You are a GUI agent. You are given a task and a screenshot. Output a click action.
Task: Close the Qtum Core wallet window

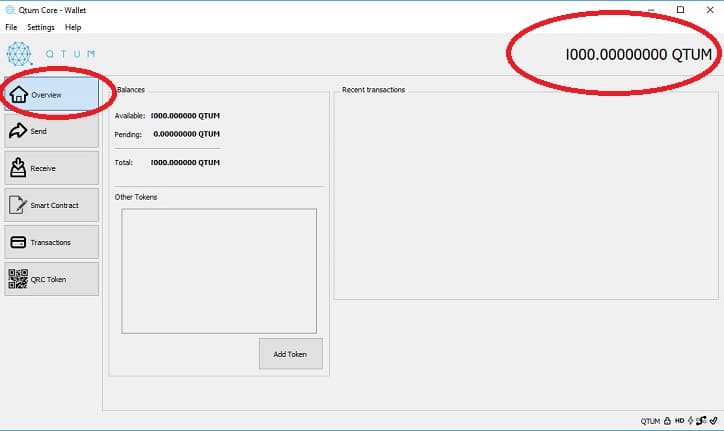tap(710, 10)
